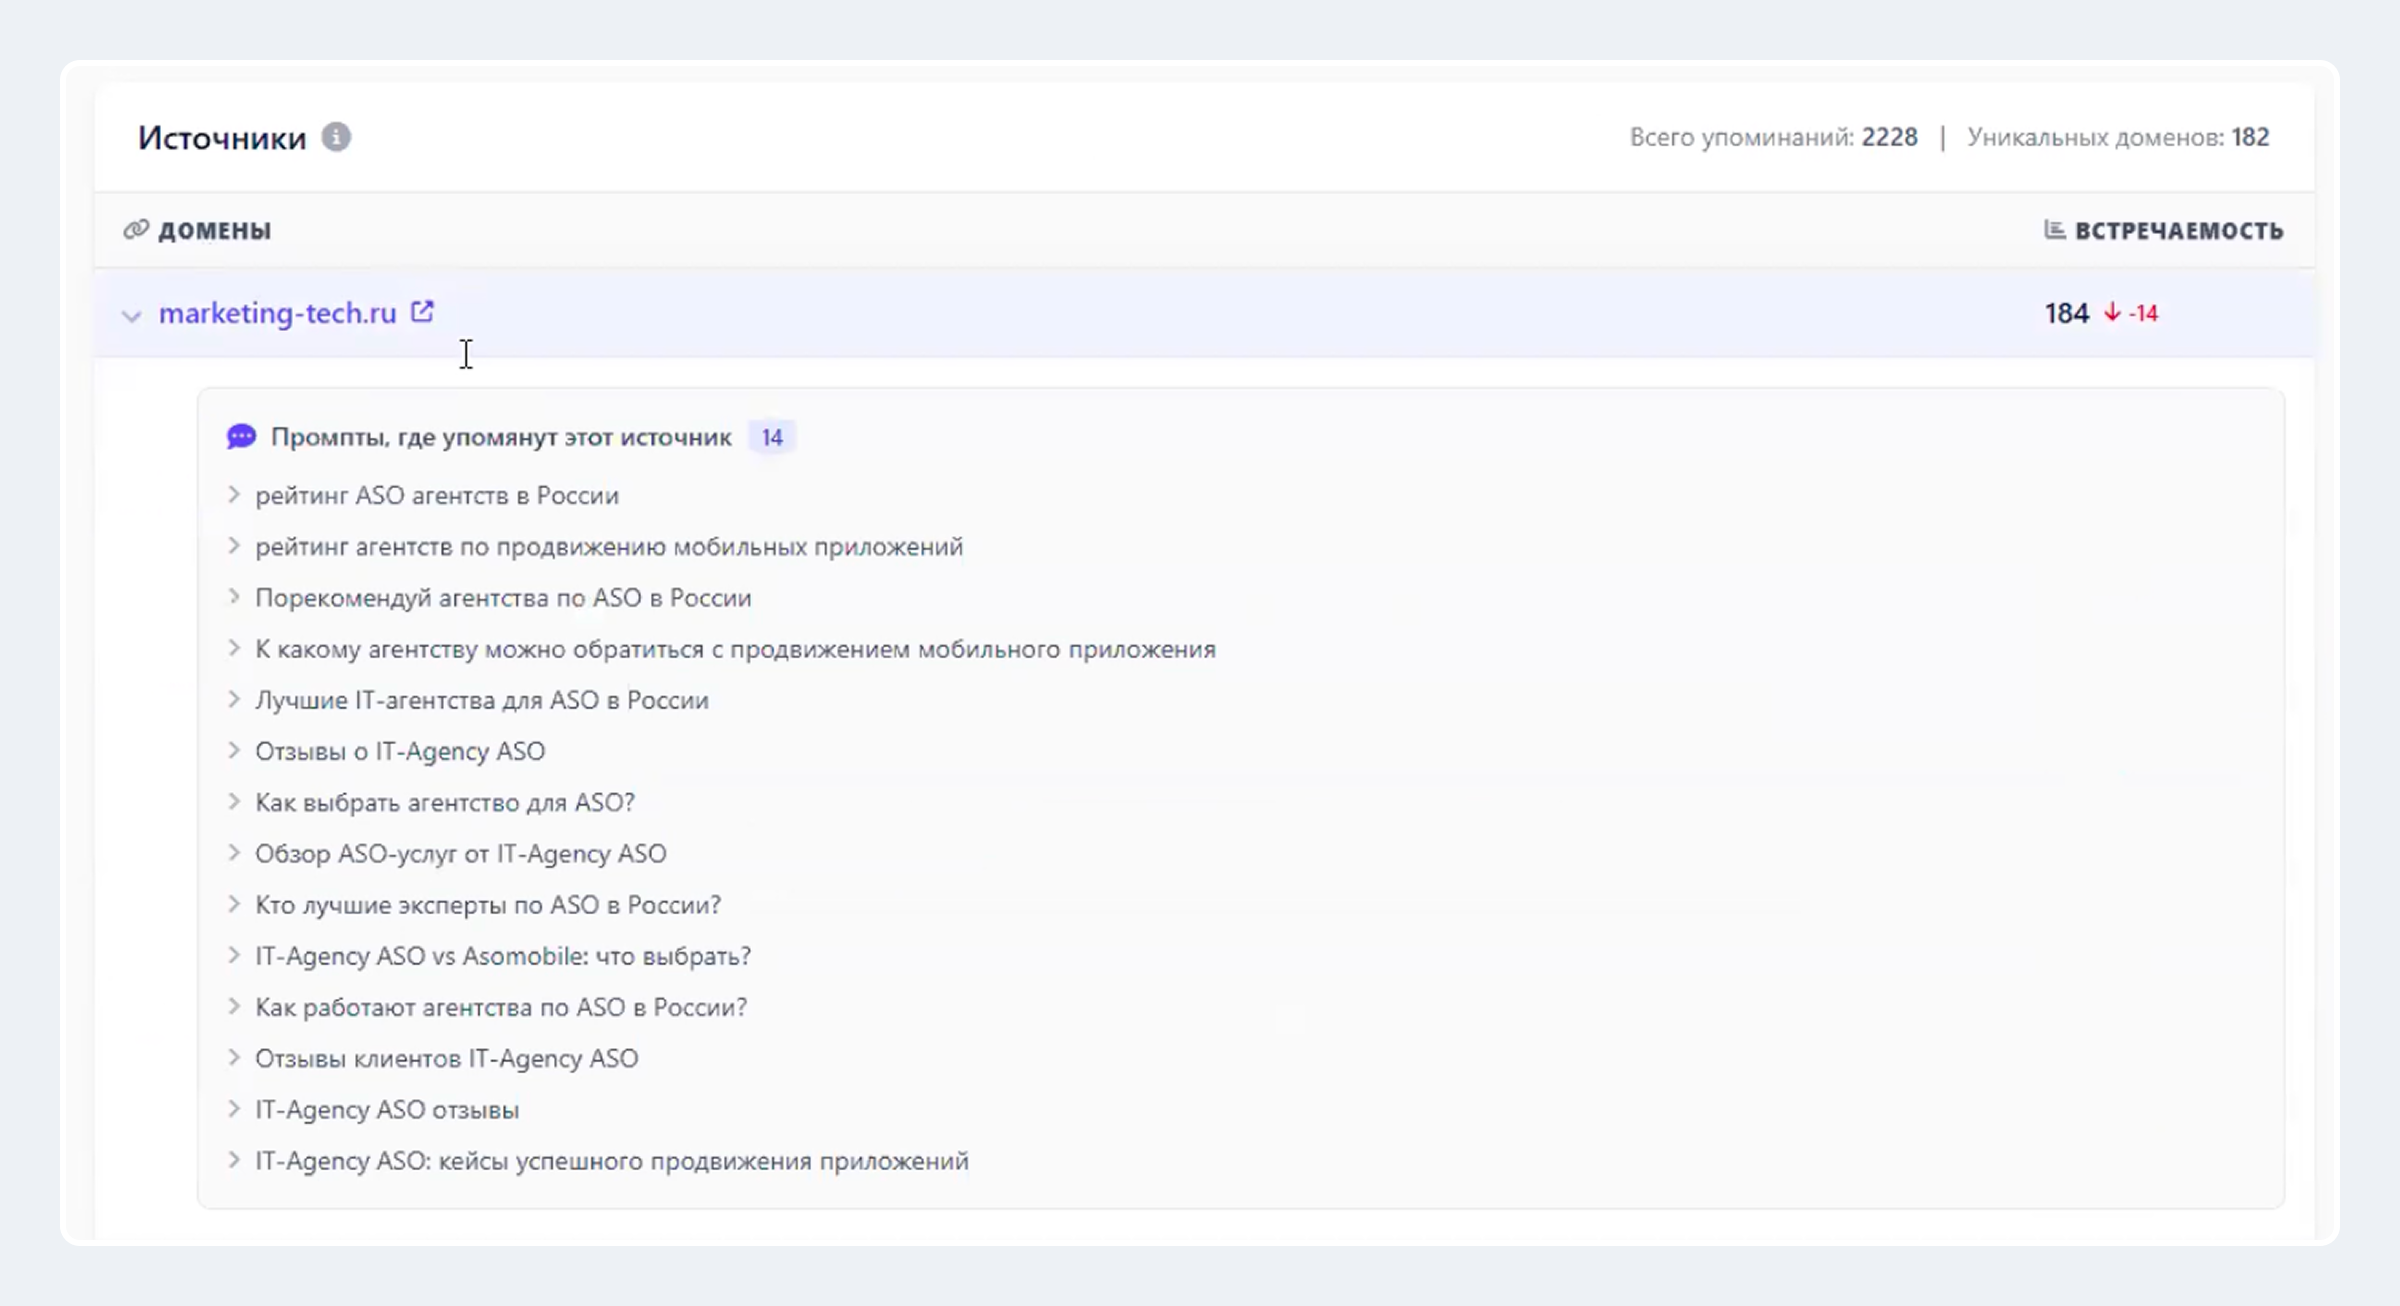Click the chart icon beside ВСТРЕЧАЕМОСТЬ

tap(2054, 230)
